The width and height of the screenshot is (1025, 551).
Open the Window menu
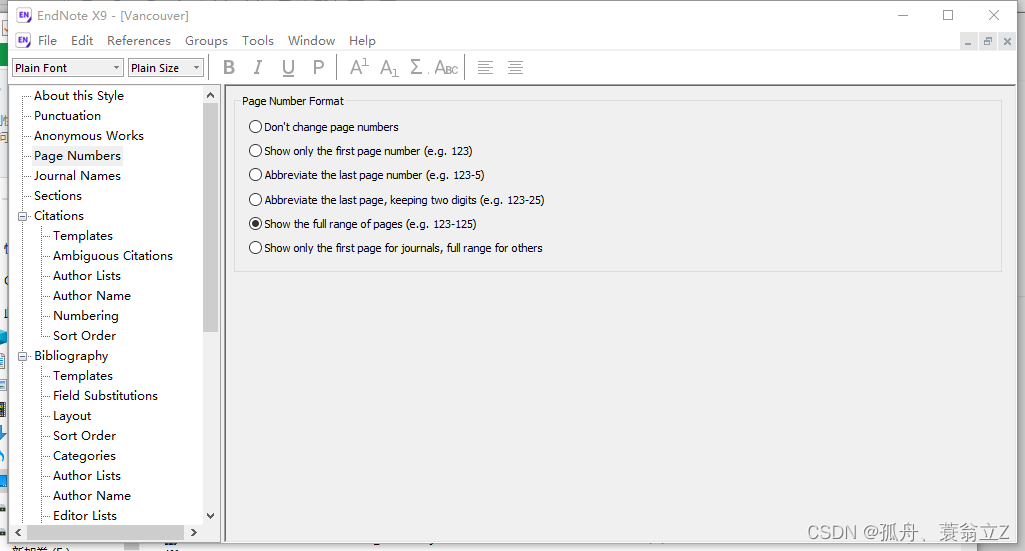pyautogui.click(x=311, y=41)
